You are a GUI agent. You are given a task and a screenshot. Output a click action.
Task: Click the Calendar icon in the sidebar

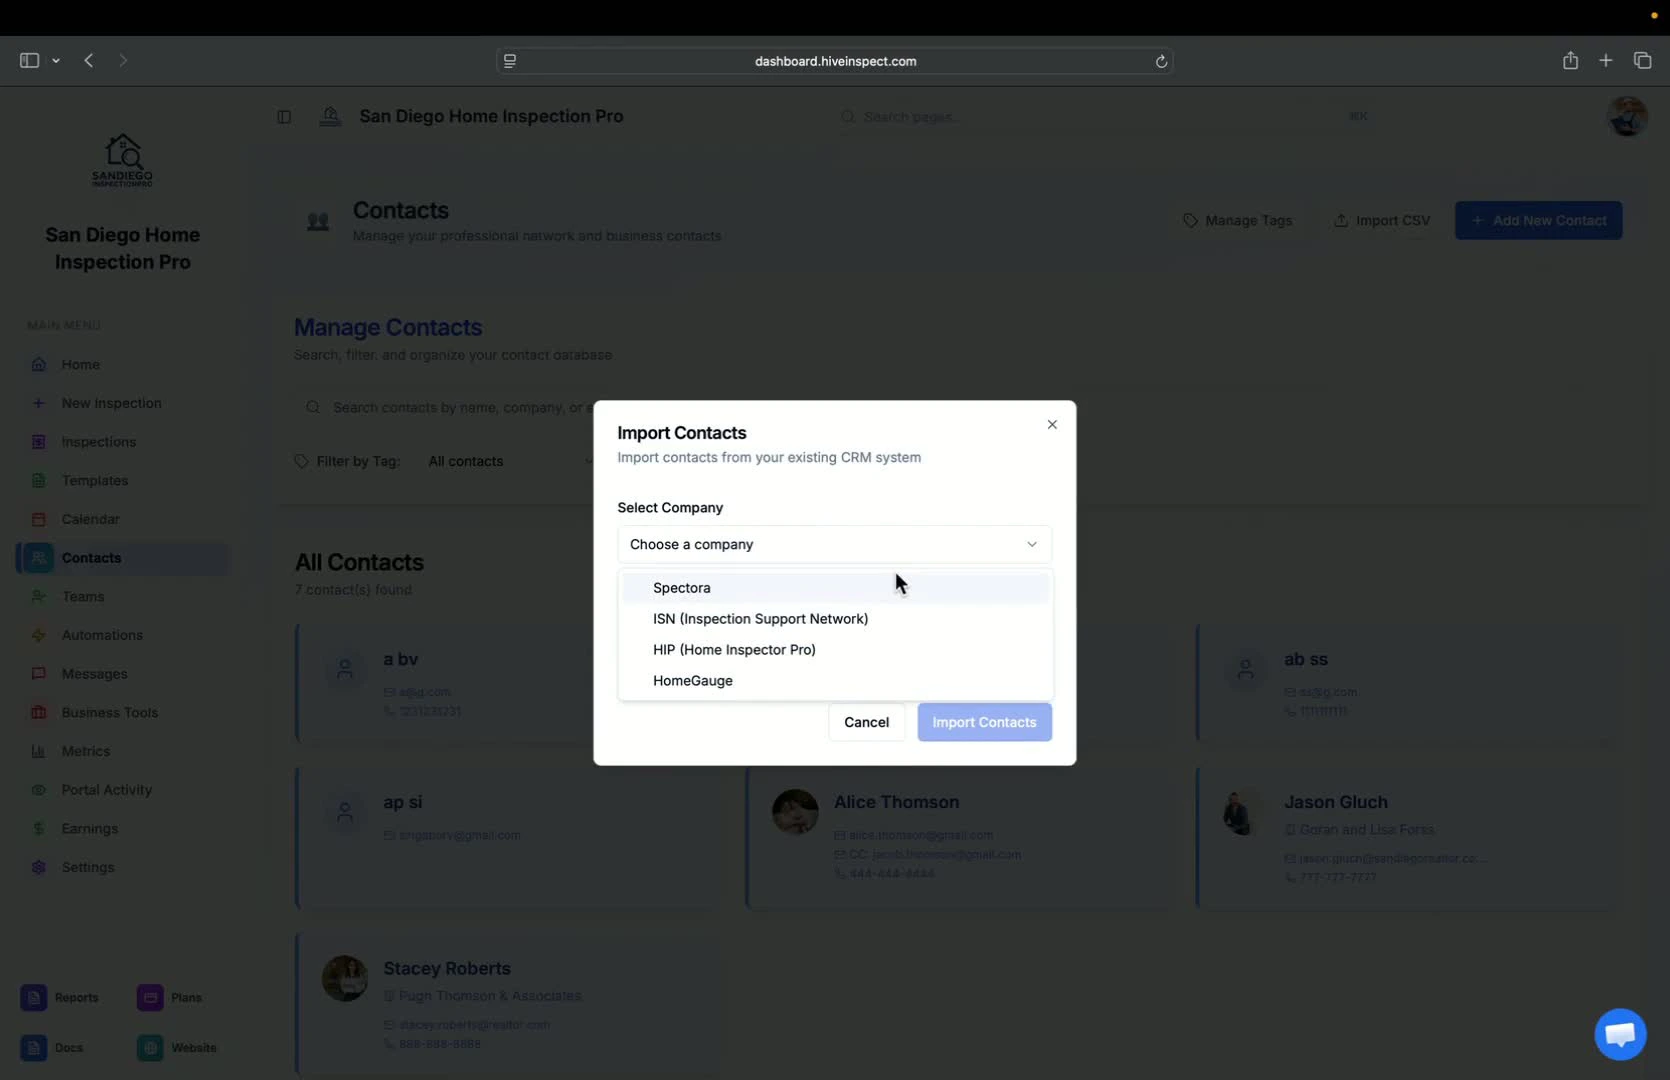pyautogui.click(x=38, y=519)
